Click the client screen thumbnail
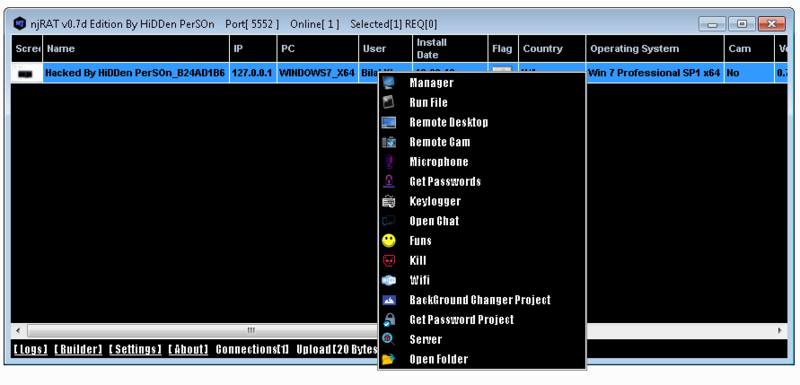 coord(26,73)
